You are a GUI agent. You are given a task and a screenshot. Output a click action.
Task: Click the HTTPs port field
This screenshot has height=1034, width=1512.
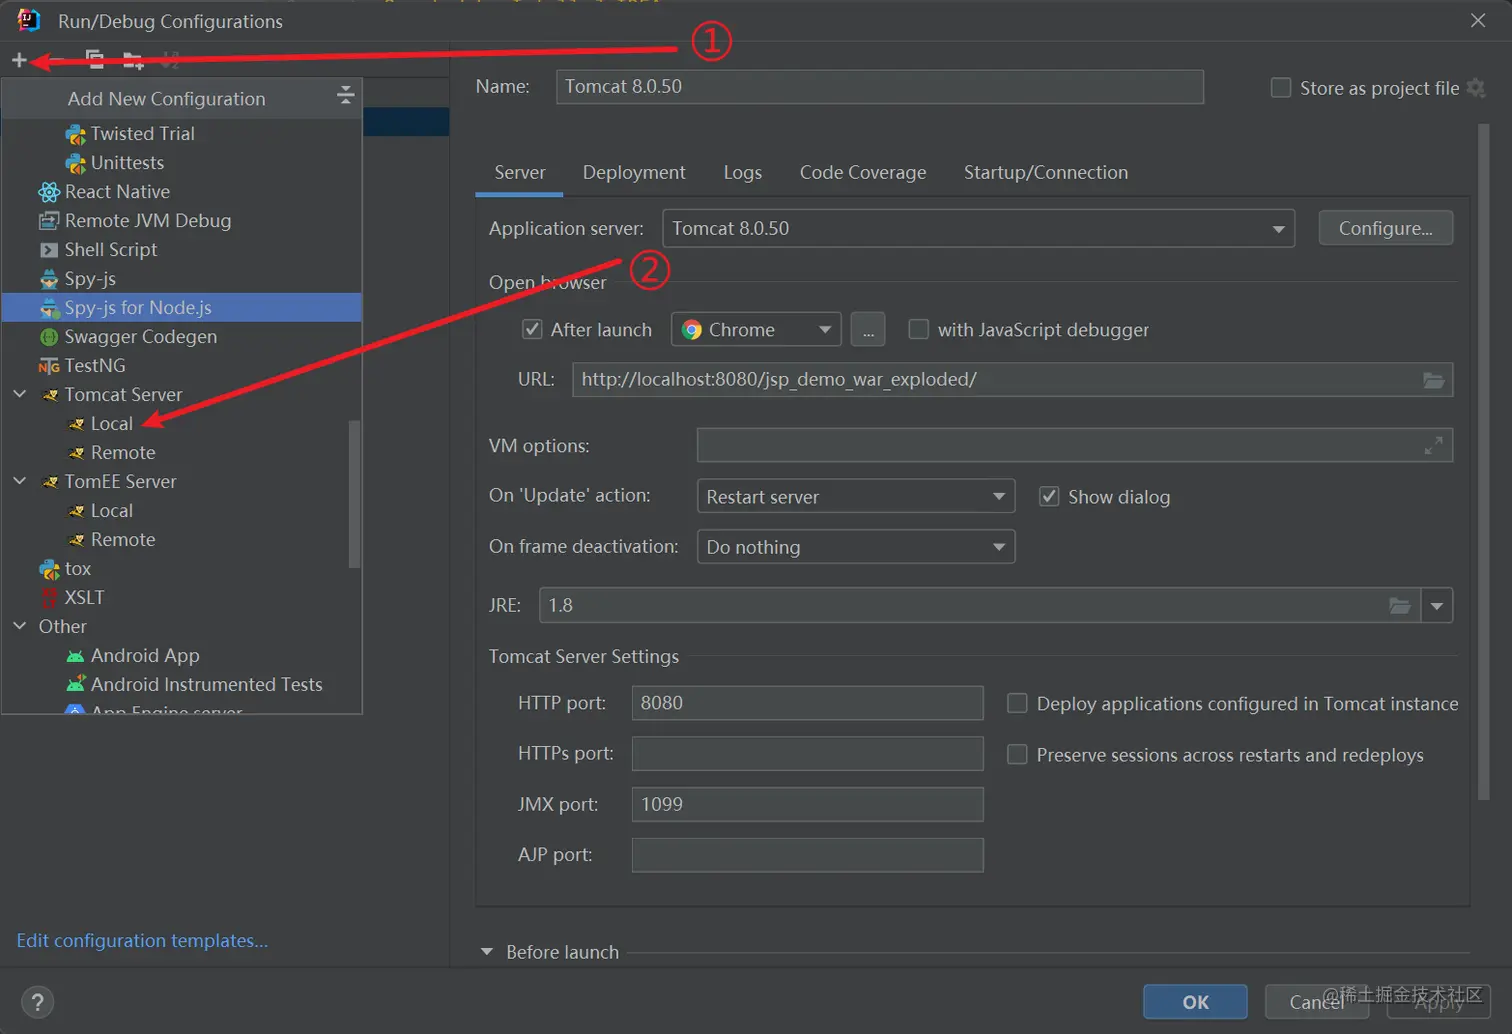coord(807,753)
